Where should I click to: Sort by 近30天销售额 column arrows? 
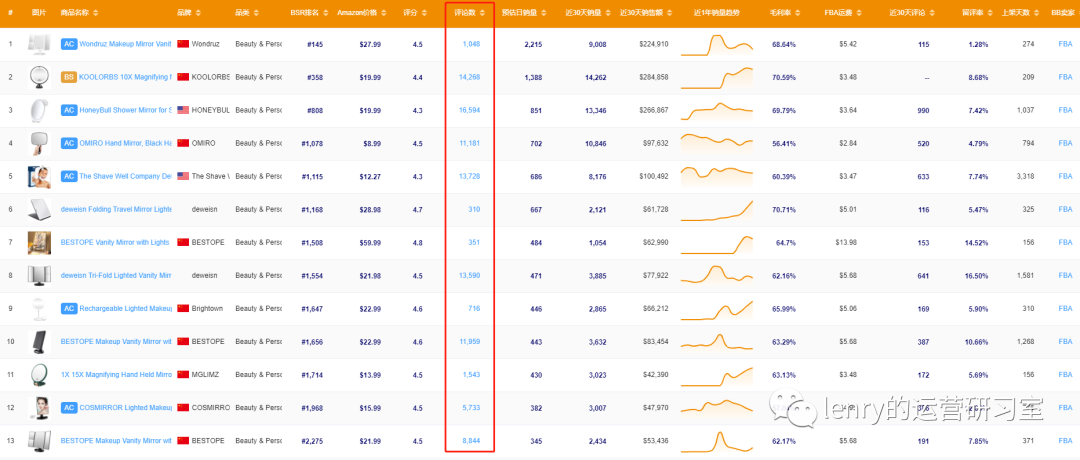coord(671,13)
